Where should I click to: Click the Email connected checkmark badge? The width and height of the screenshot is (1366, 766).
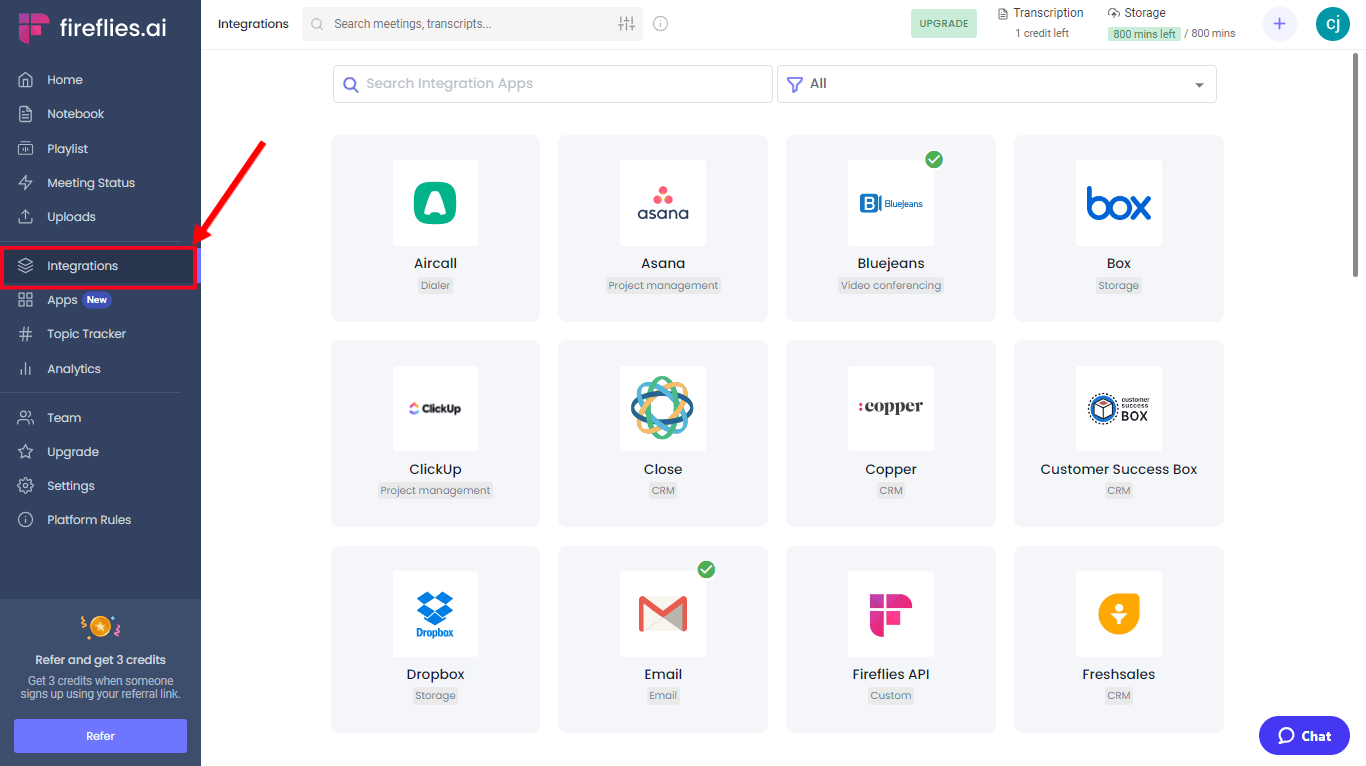706,569
